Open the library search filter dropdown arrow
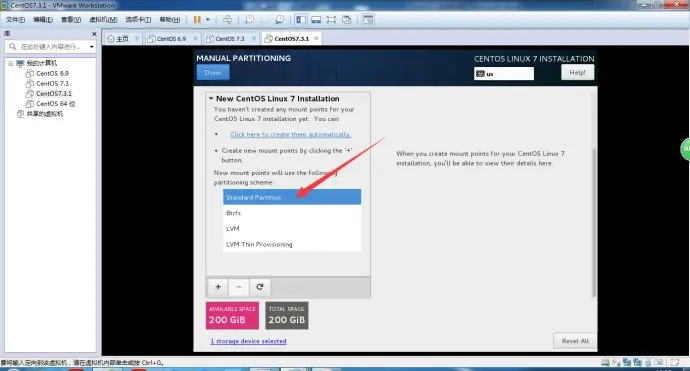The height and width of the screenshot is (371, 690). coord(92,47)
